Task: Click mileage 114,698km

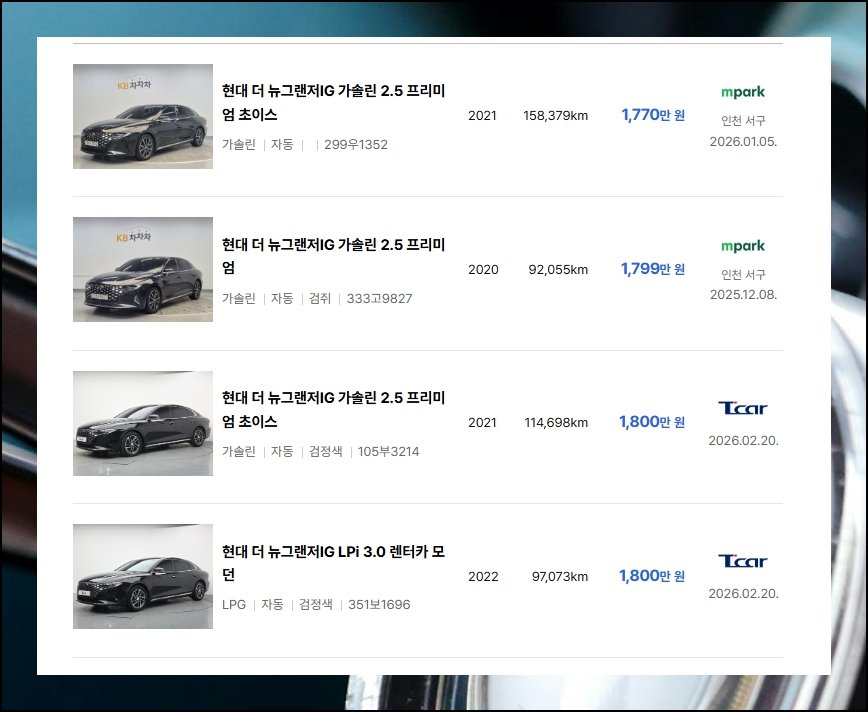Action: point(556,423)
